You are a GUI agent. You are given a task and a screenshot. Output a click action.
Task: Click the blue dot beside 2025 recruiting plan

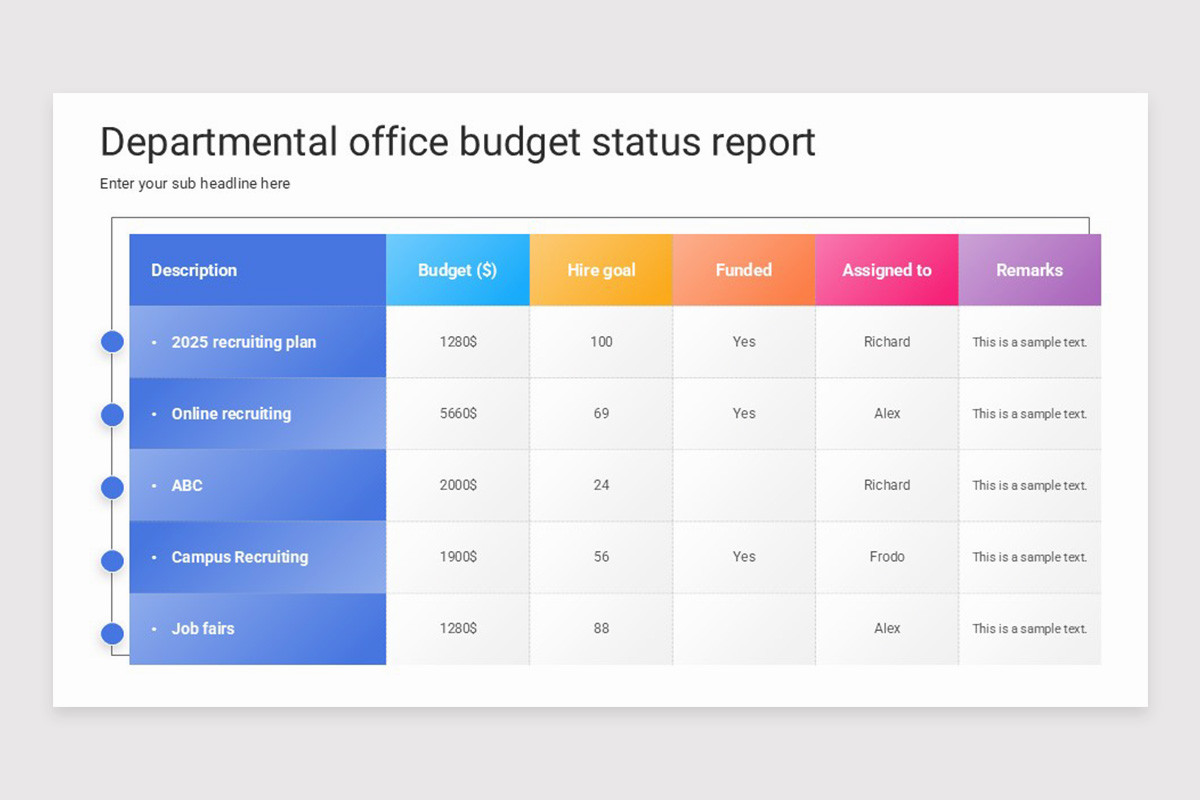tap(111, 341)
